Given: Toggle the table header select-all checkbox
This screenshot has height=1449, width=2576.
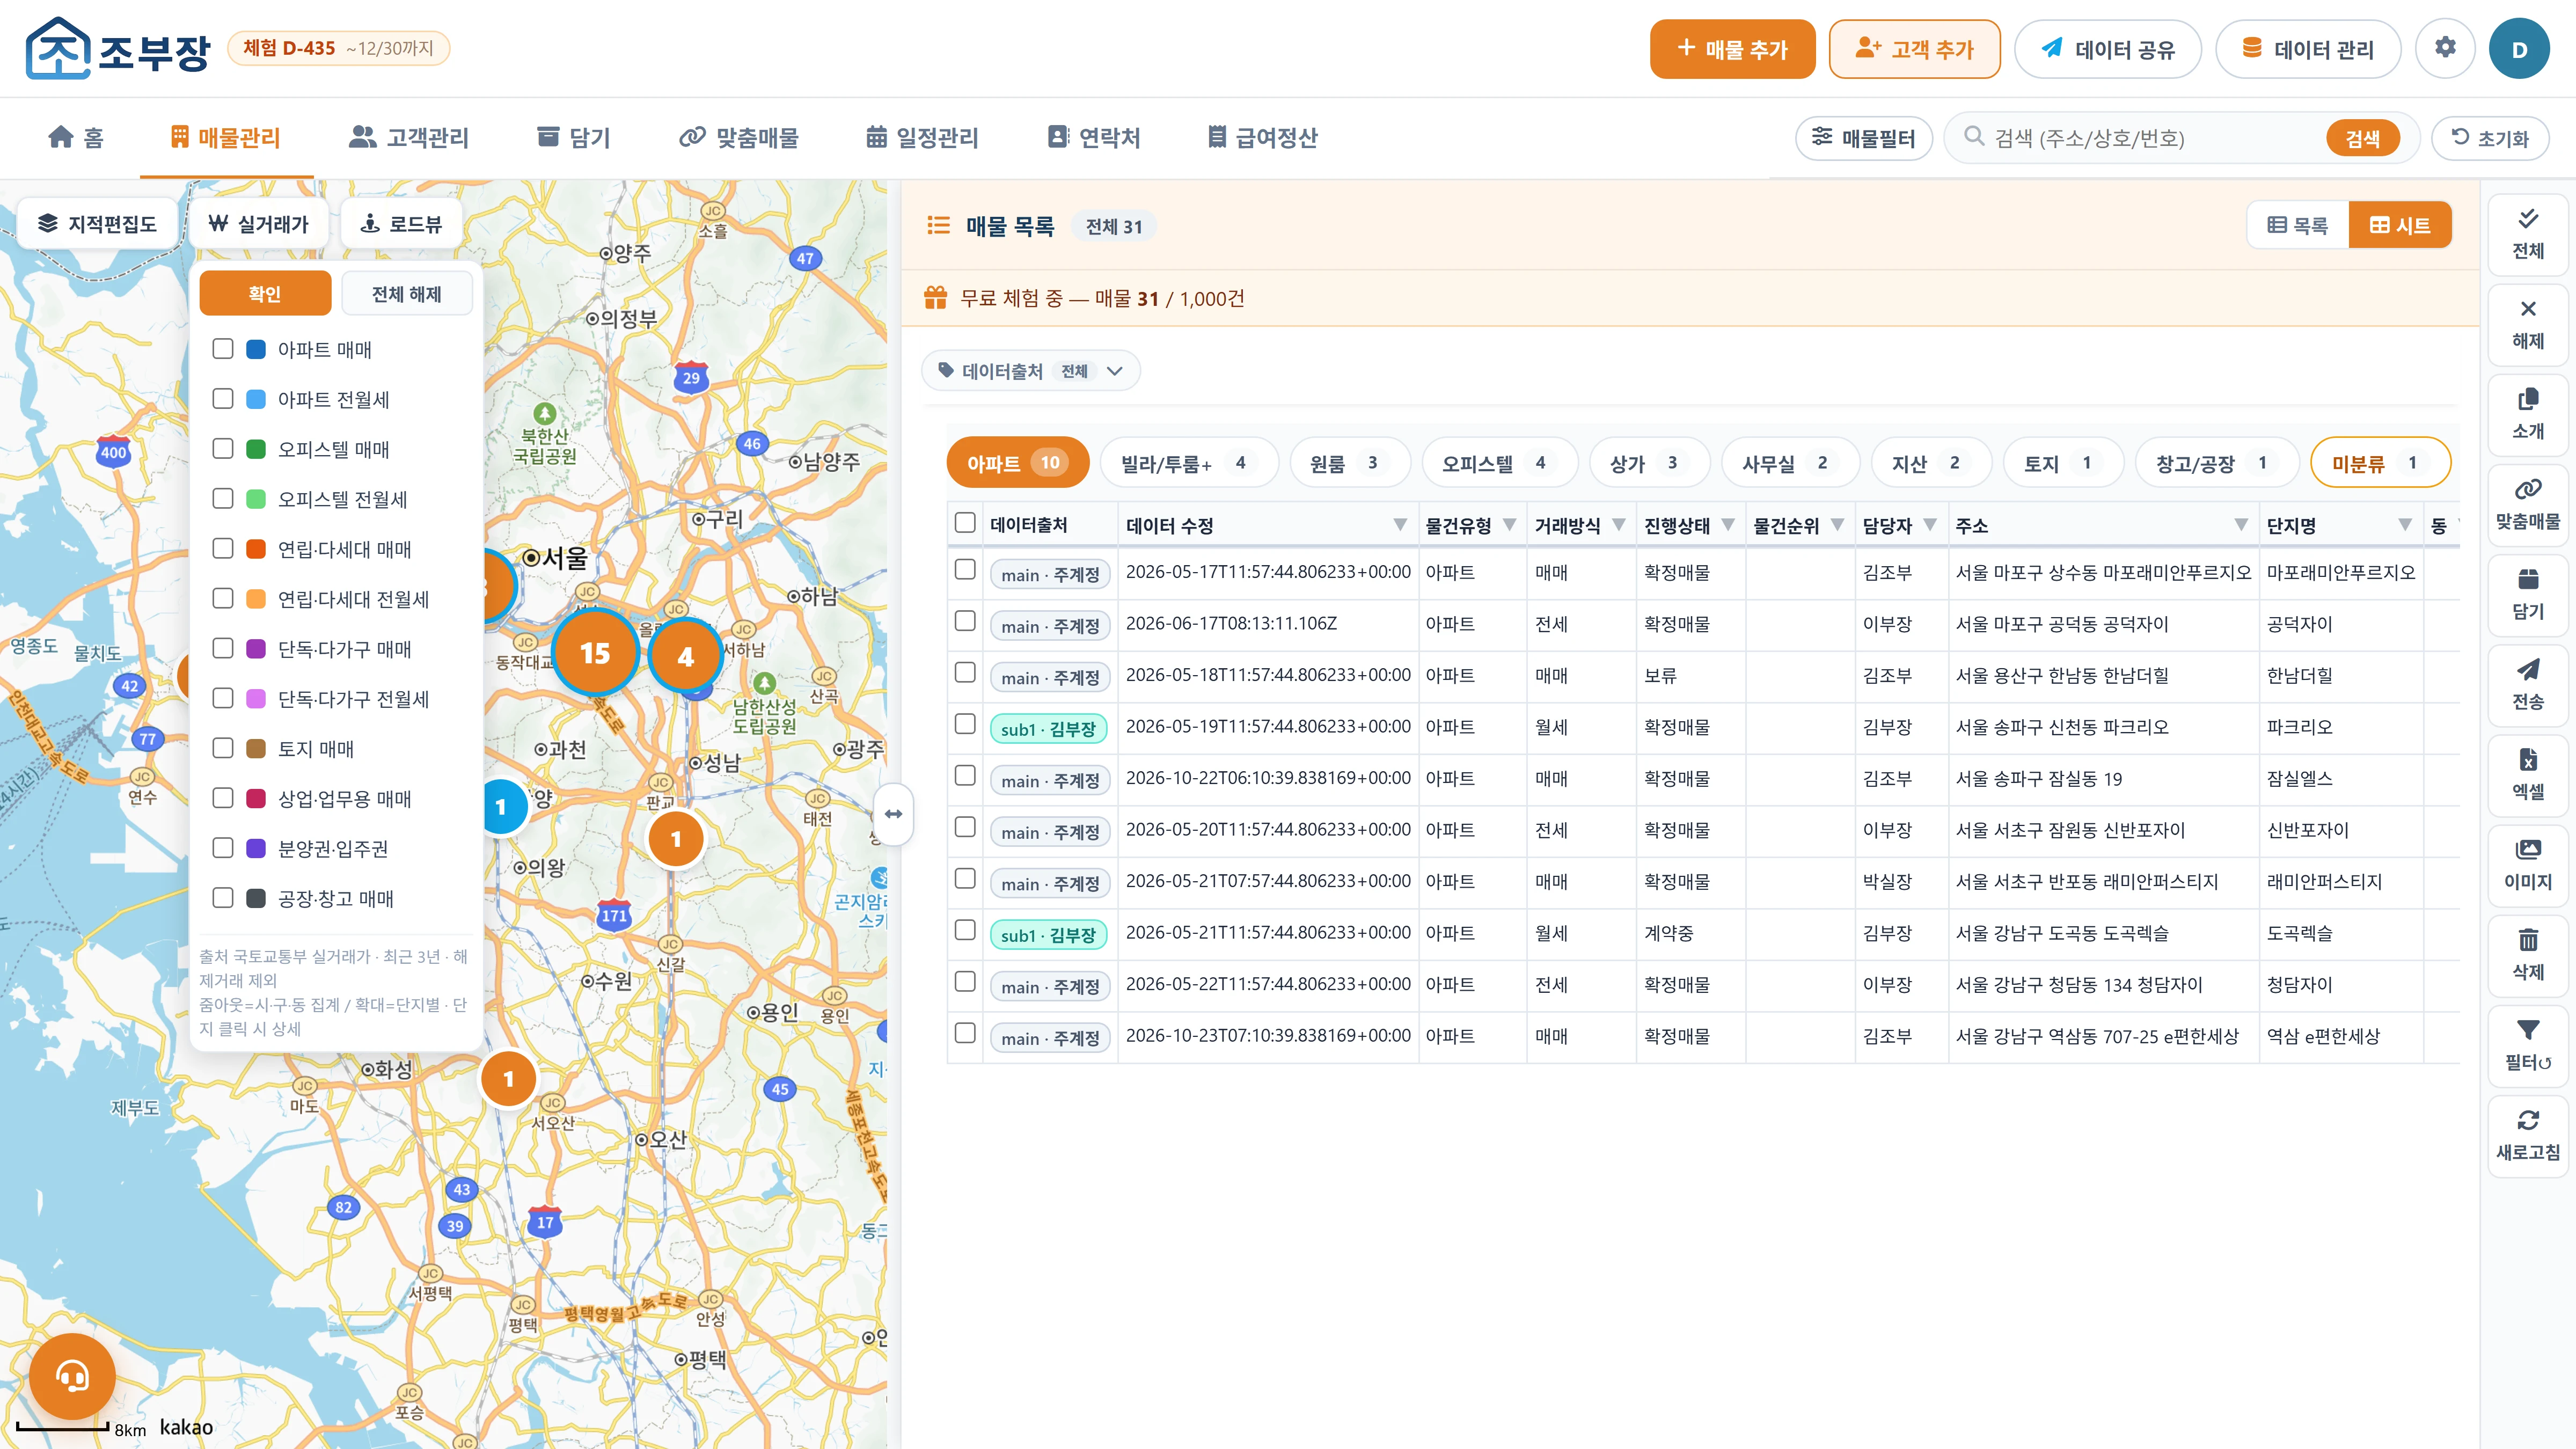Looking at the screenshot, I should [965, 523].
